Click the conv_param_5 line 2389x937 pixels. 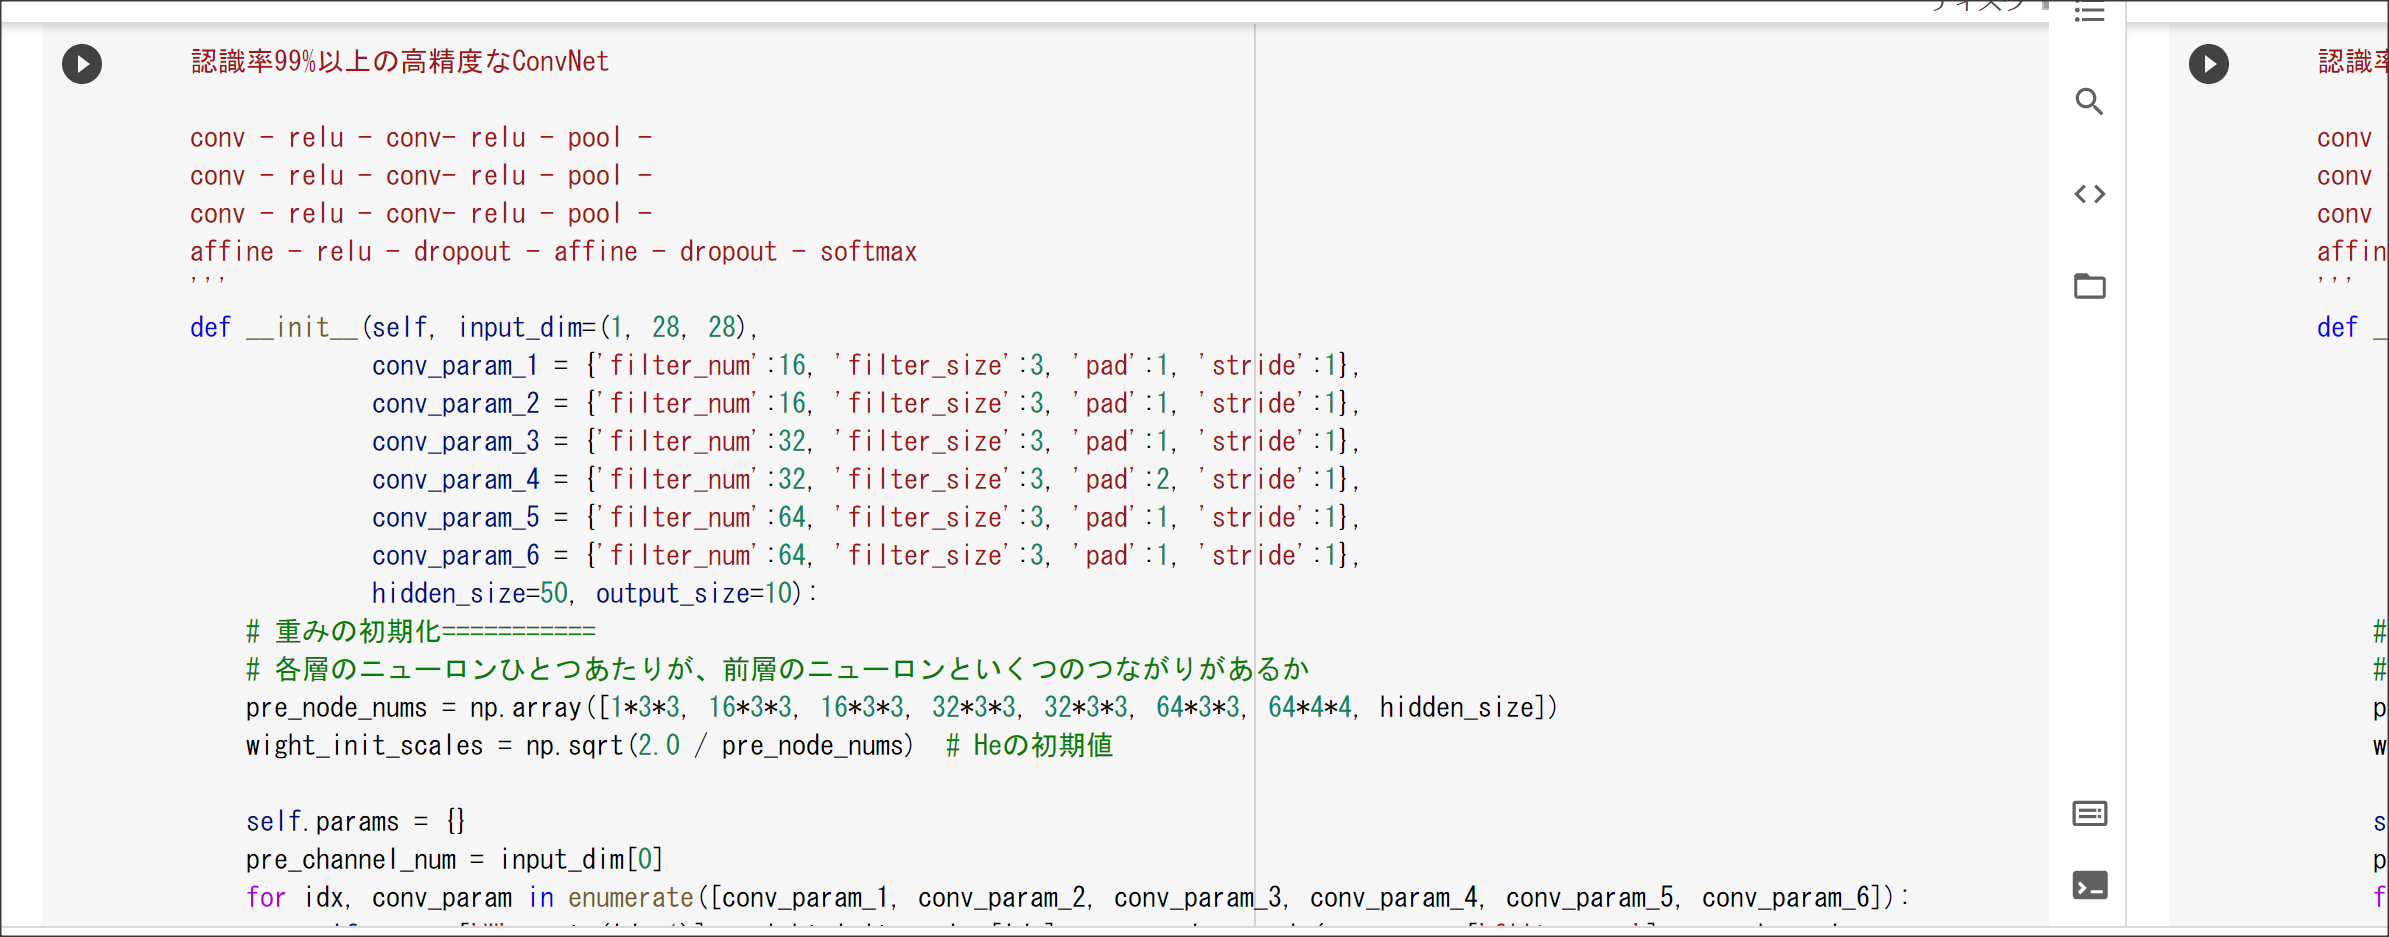[866, 518]
